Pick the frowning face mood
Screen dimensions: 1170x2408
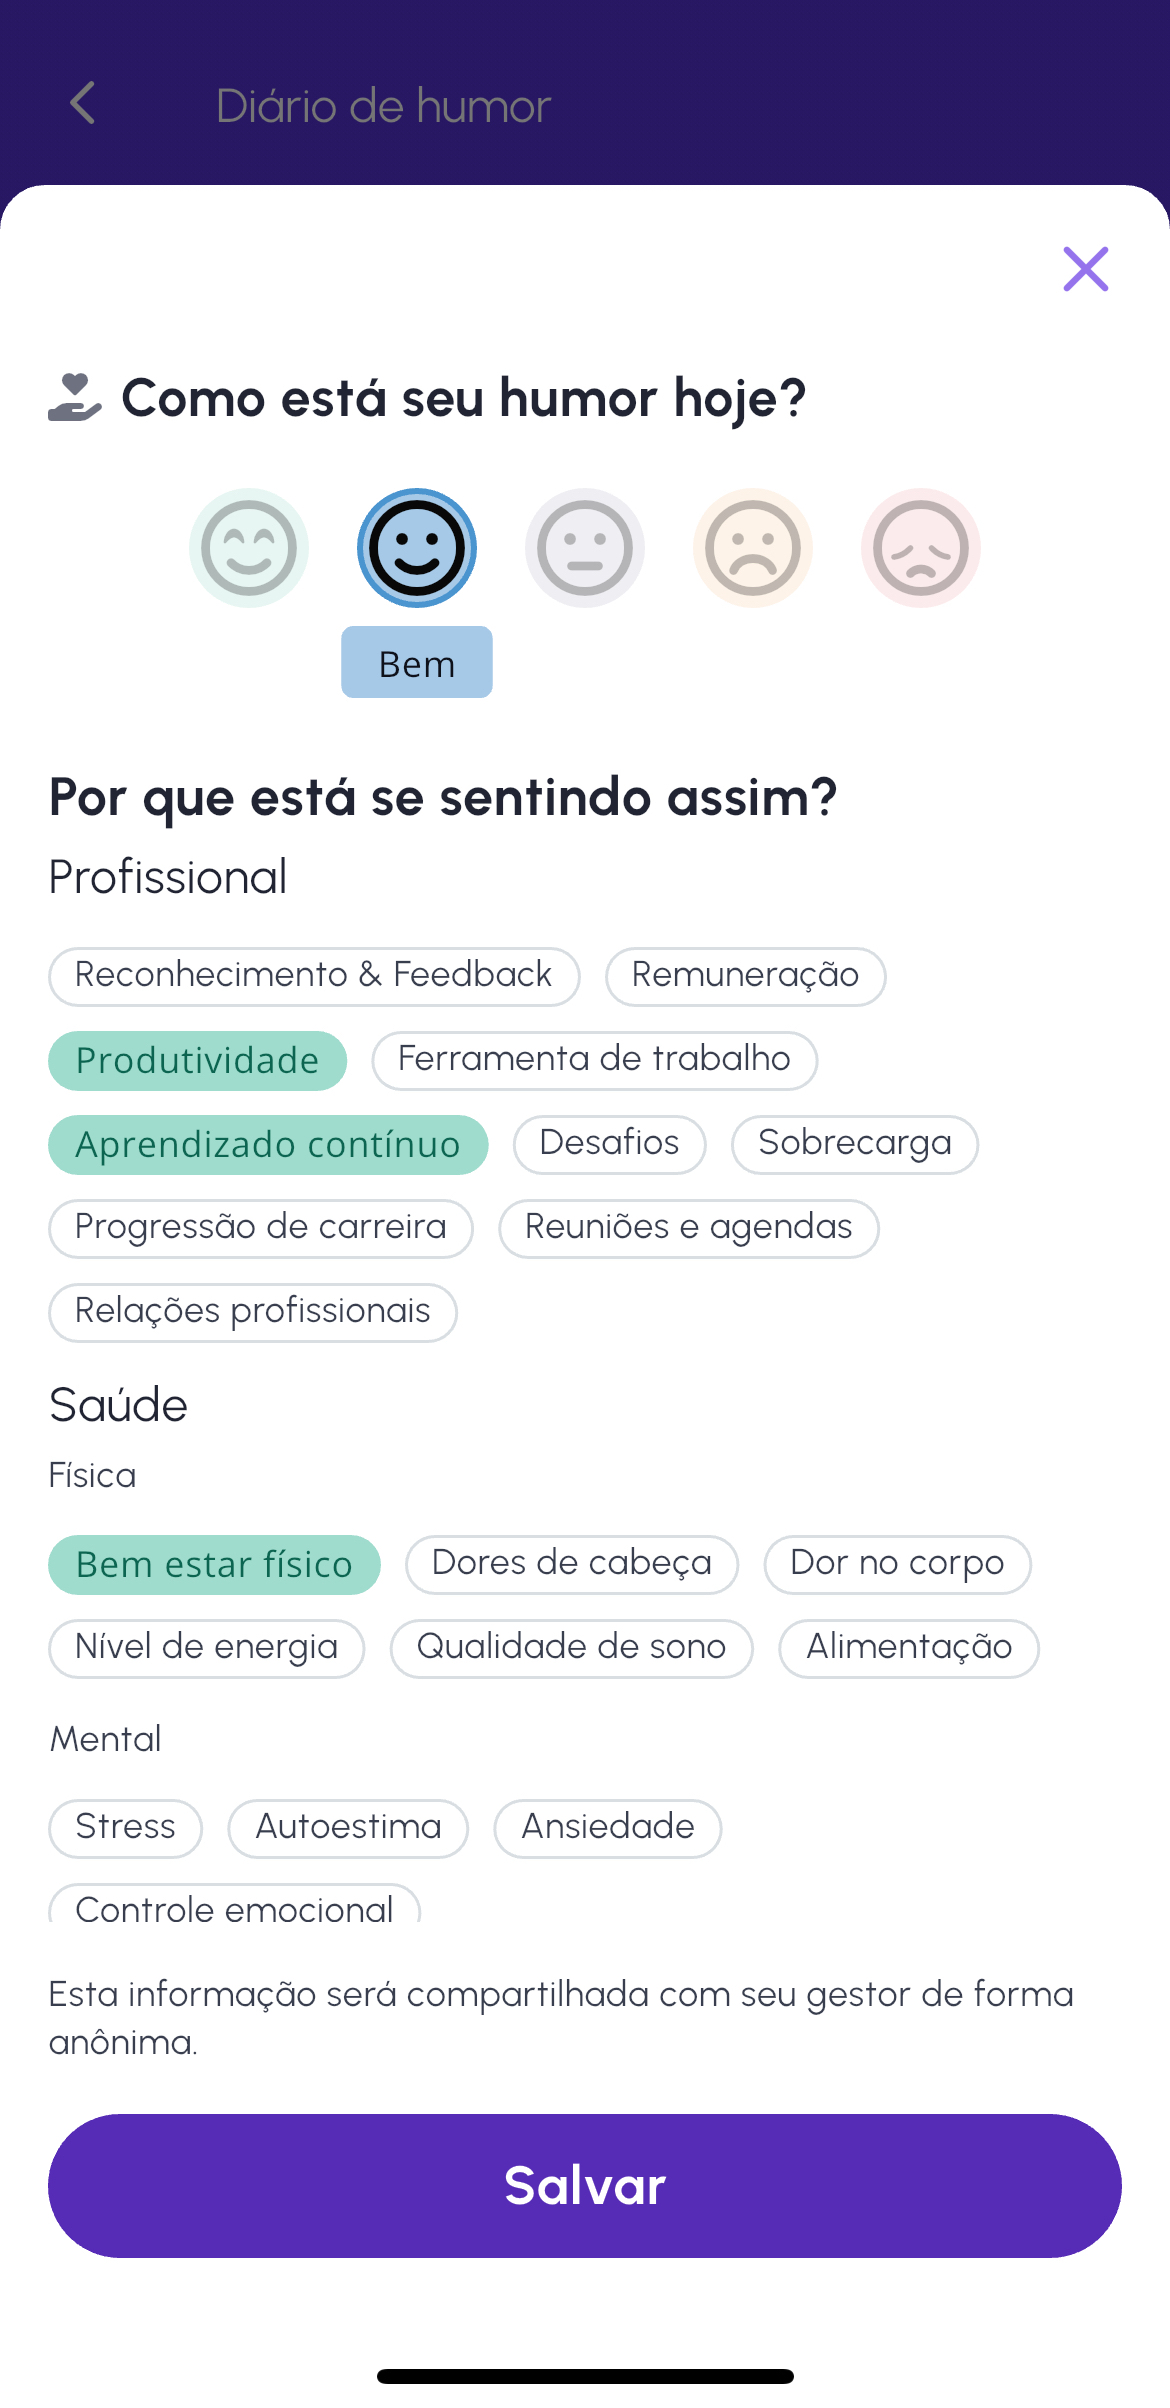click(x=753, y=548)
